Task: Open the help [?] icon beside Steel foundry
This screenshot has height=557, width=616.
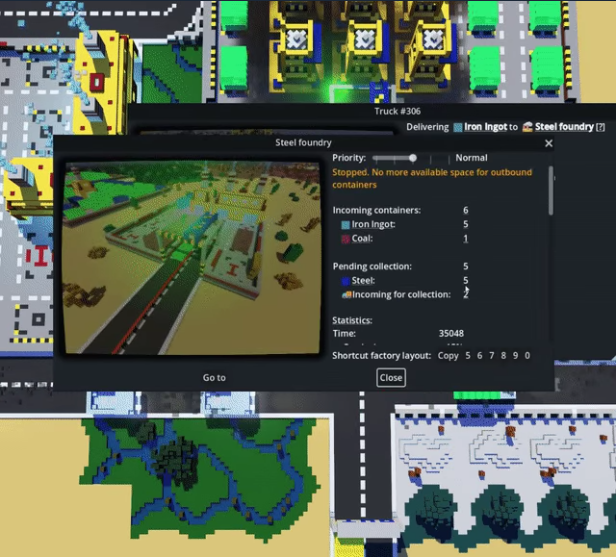Action: (x=600, y=127)
